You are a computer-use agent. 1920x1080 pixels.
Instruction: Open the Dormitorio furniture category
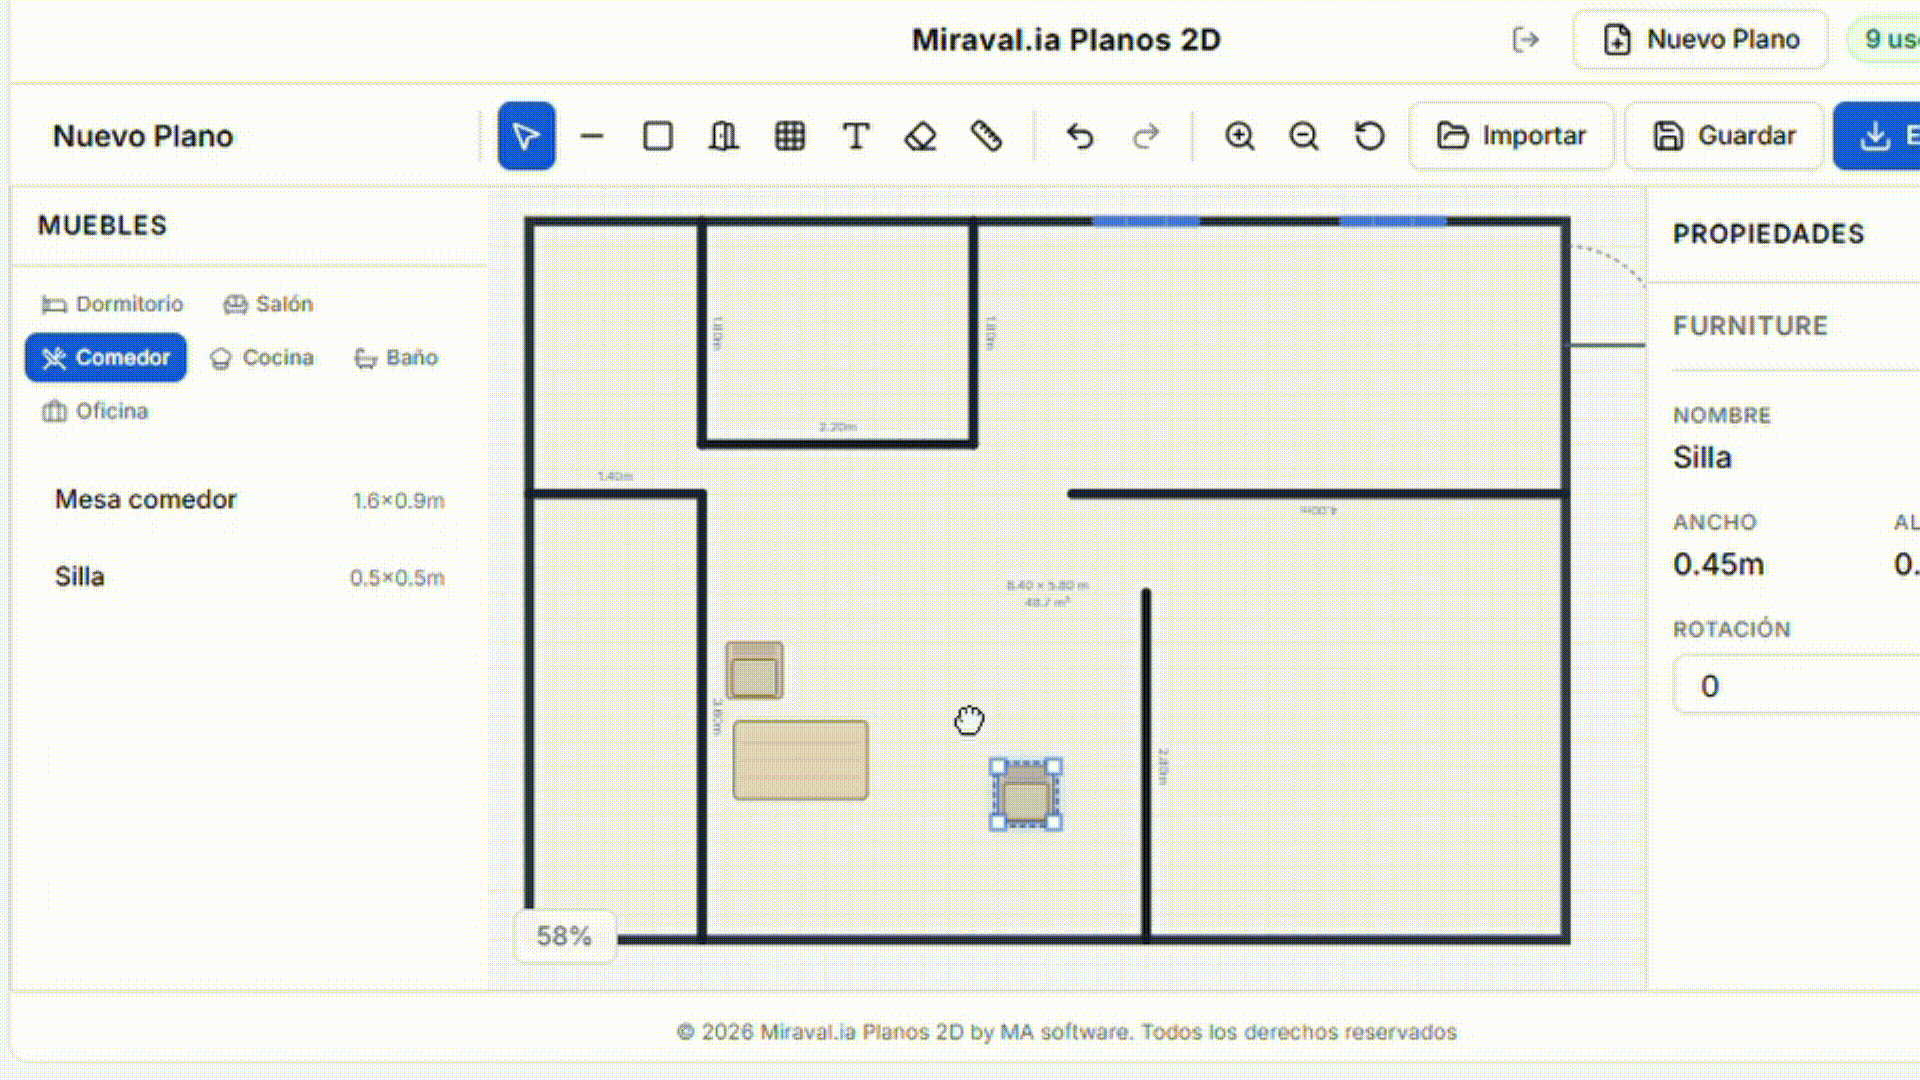112,304
